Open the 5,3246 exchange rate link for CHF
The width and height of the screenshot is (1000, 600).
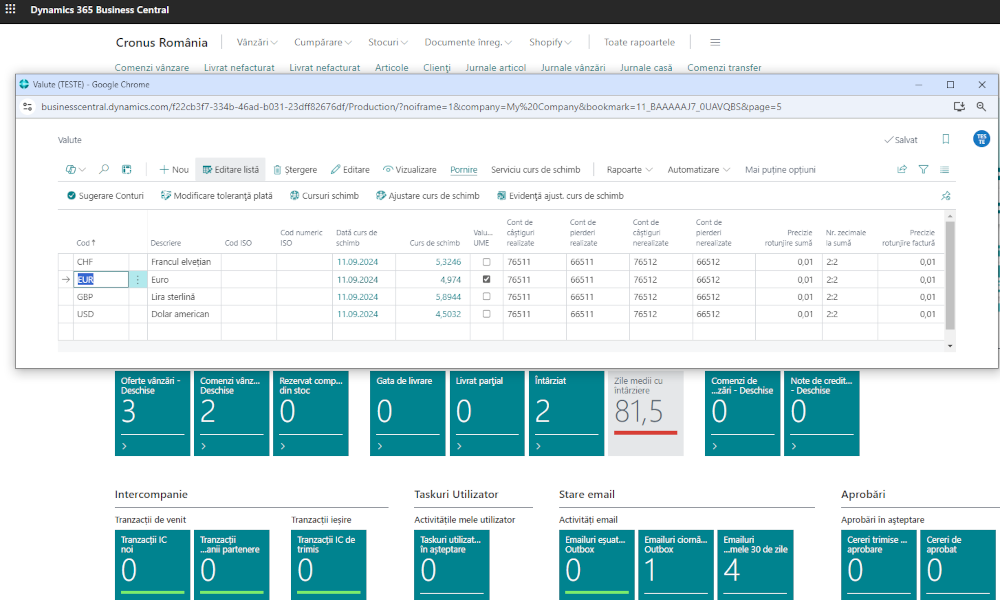pyautogui.click(x=447, y=262)
